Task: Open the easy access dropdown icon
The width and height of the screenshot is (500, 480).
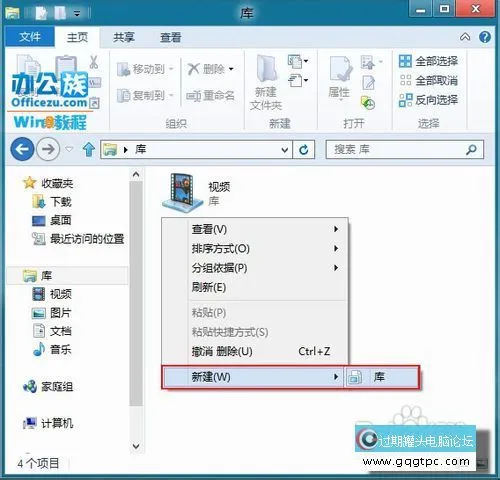Action: pos(297,81)
